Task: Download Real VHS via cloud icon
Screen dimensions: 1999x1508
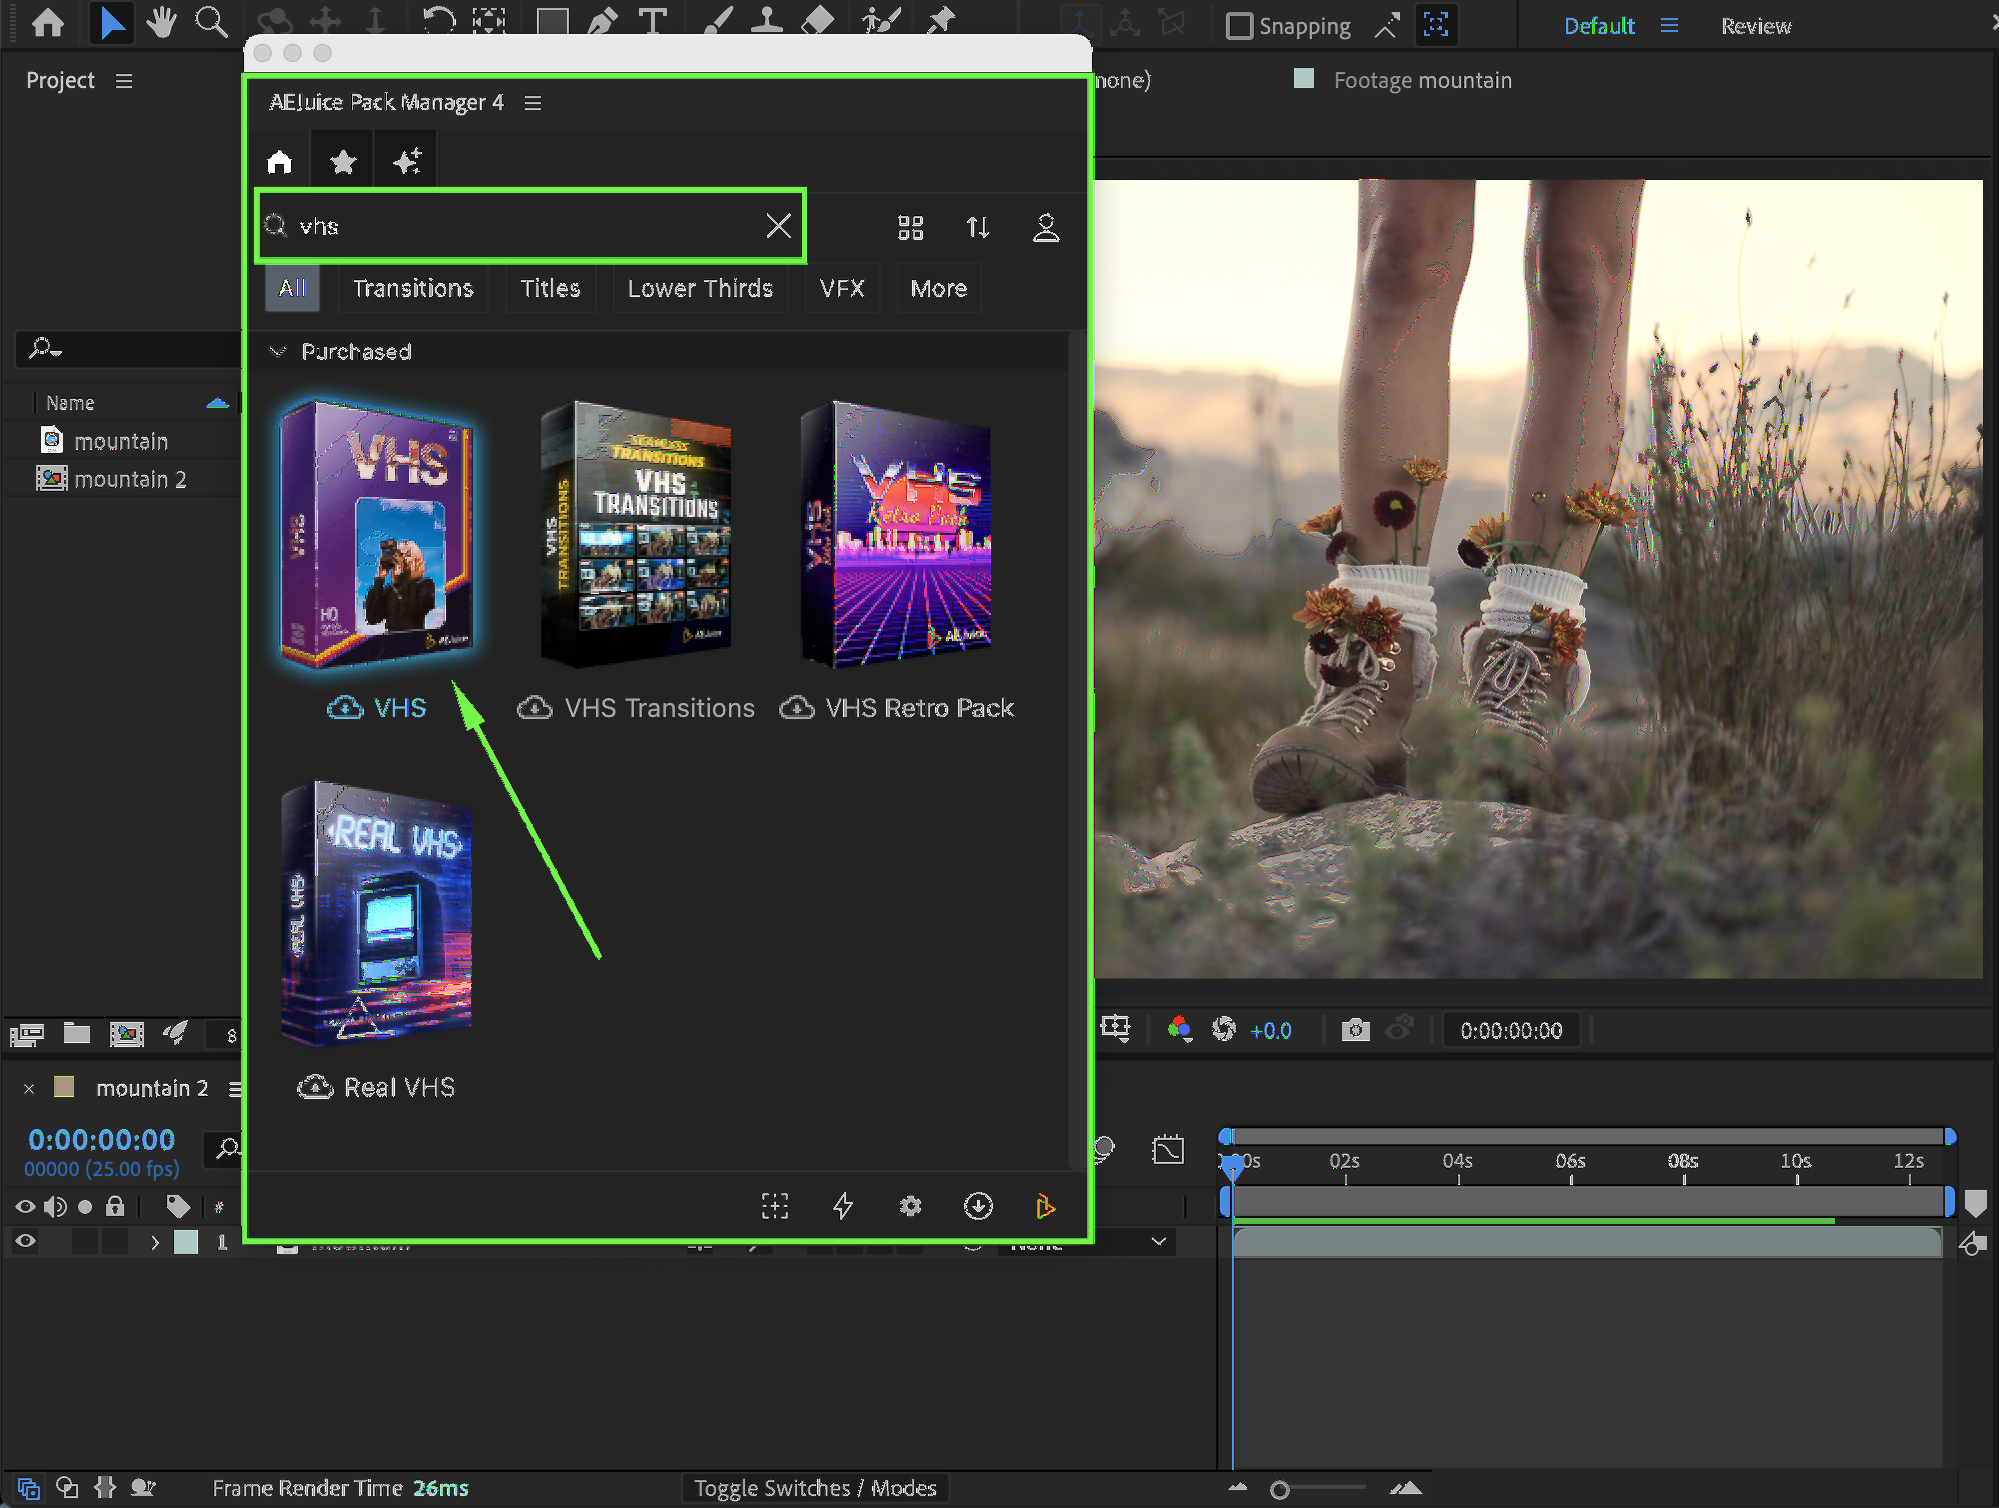Action: 315,1087
